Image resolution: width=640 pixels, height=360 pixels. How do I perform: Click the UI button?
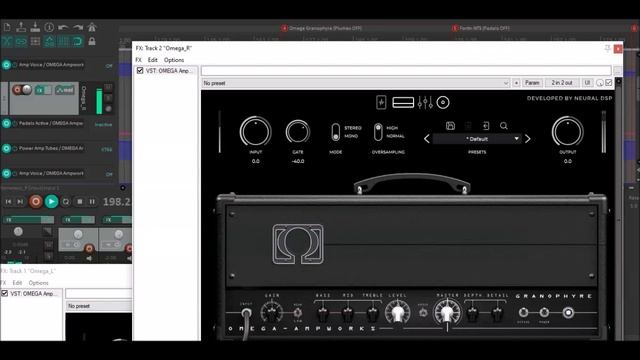pyautogui.click(x=587, y=83)
